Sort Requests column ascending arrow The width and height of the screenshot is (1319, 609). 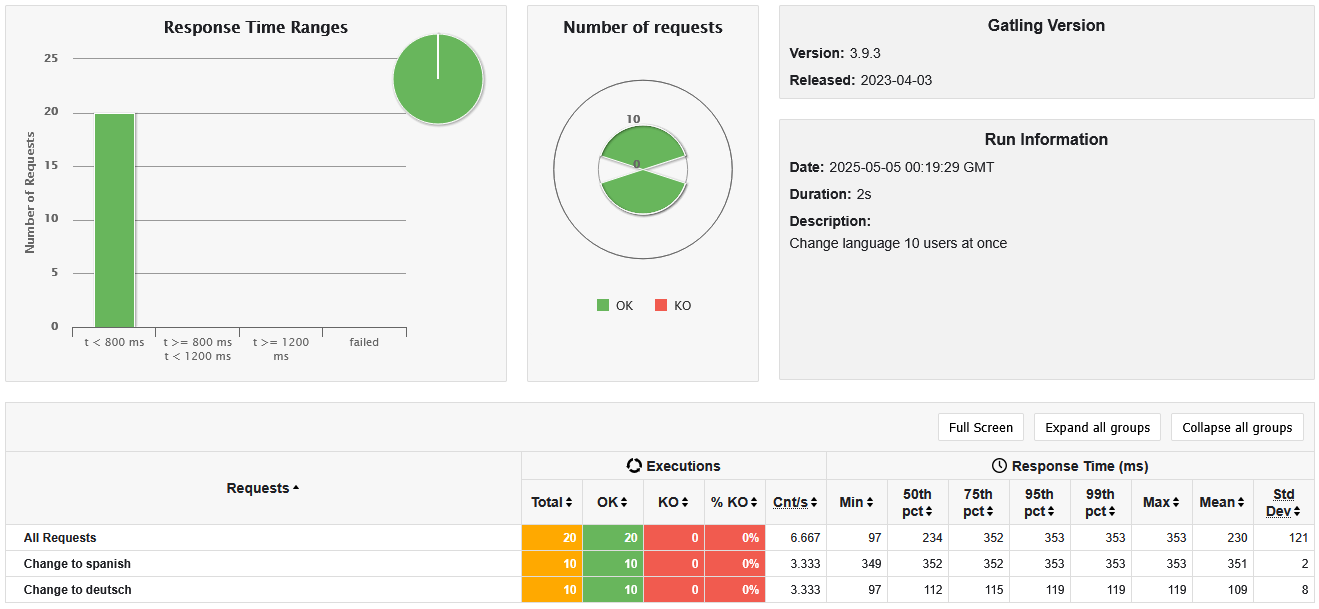click(296, 488)
